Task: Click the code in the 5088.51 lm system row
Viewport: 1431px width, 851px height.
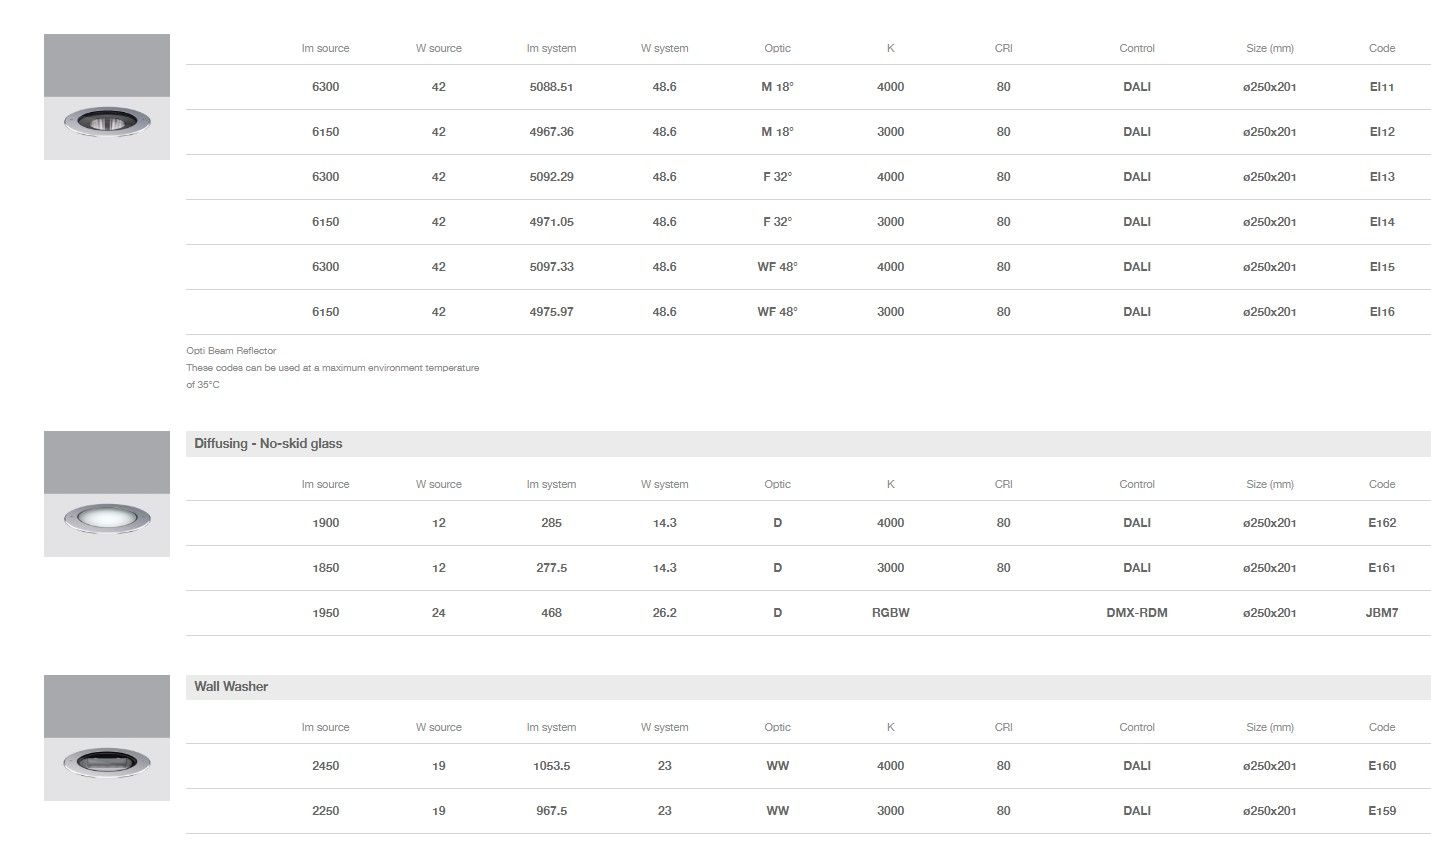Action: pyautogui.click(x=1381, y=87)
